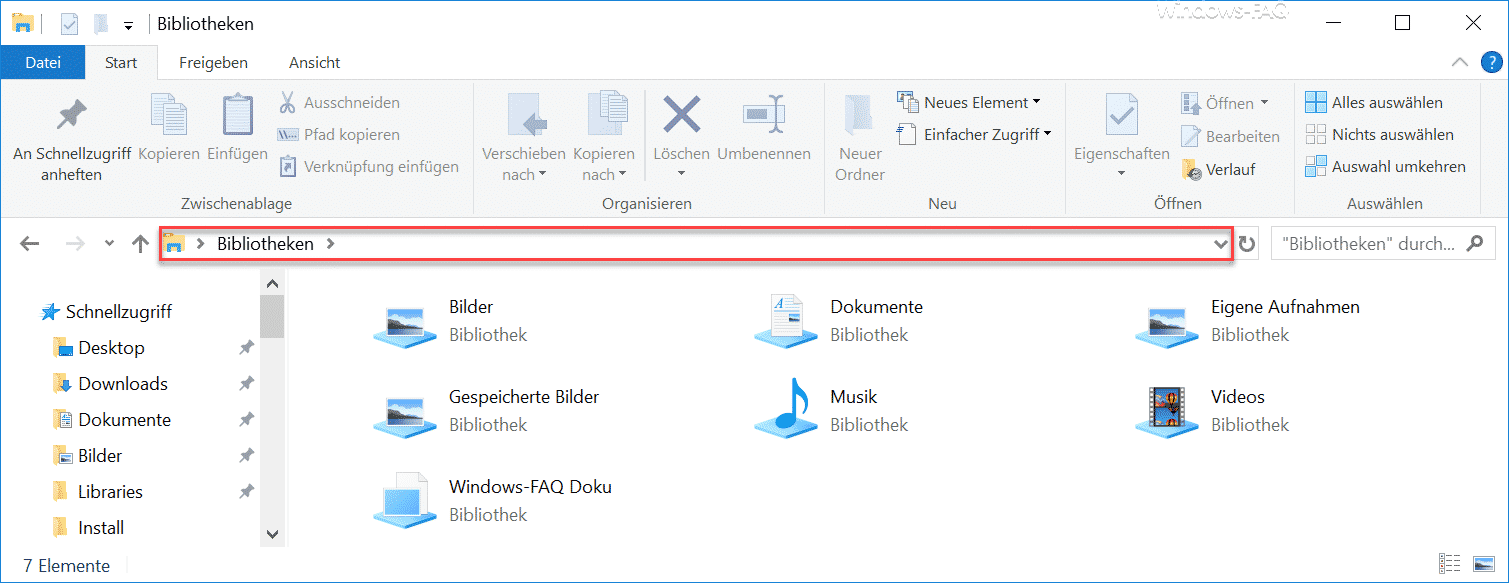Click Bibliotheken in the address bar
1509x583 pixels.
pyautogui.click(x=265, y=243)
